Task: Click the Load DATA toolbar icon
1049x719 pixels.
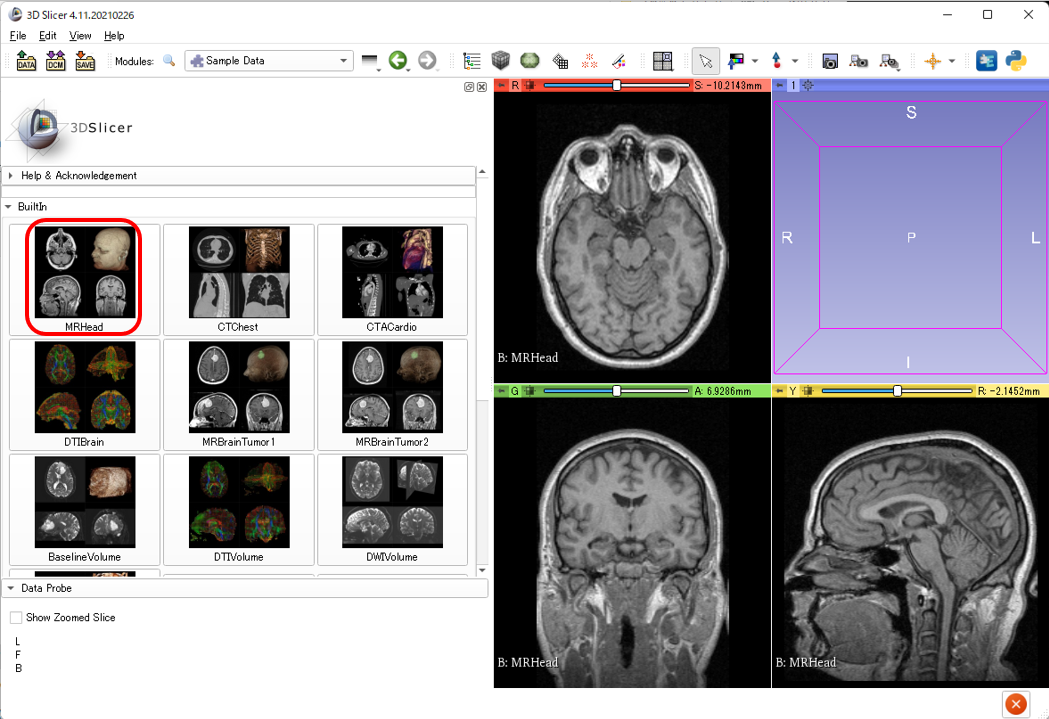Action: 26,61
